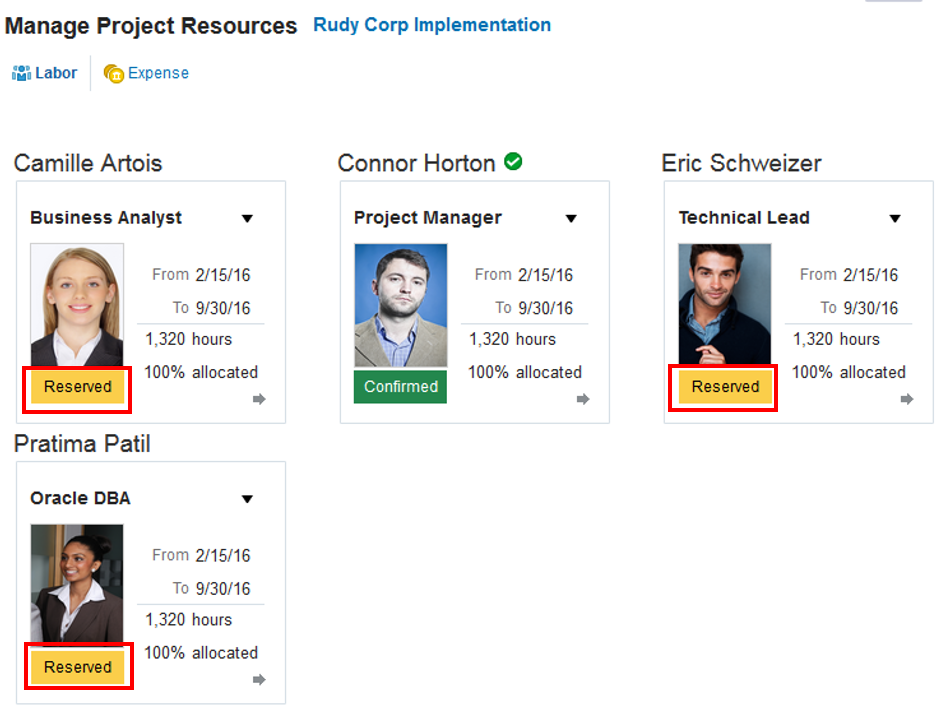Open Business Analyst dropdown menu
945x722 pixels.
(x=248, y=218)
